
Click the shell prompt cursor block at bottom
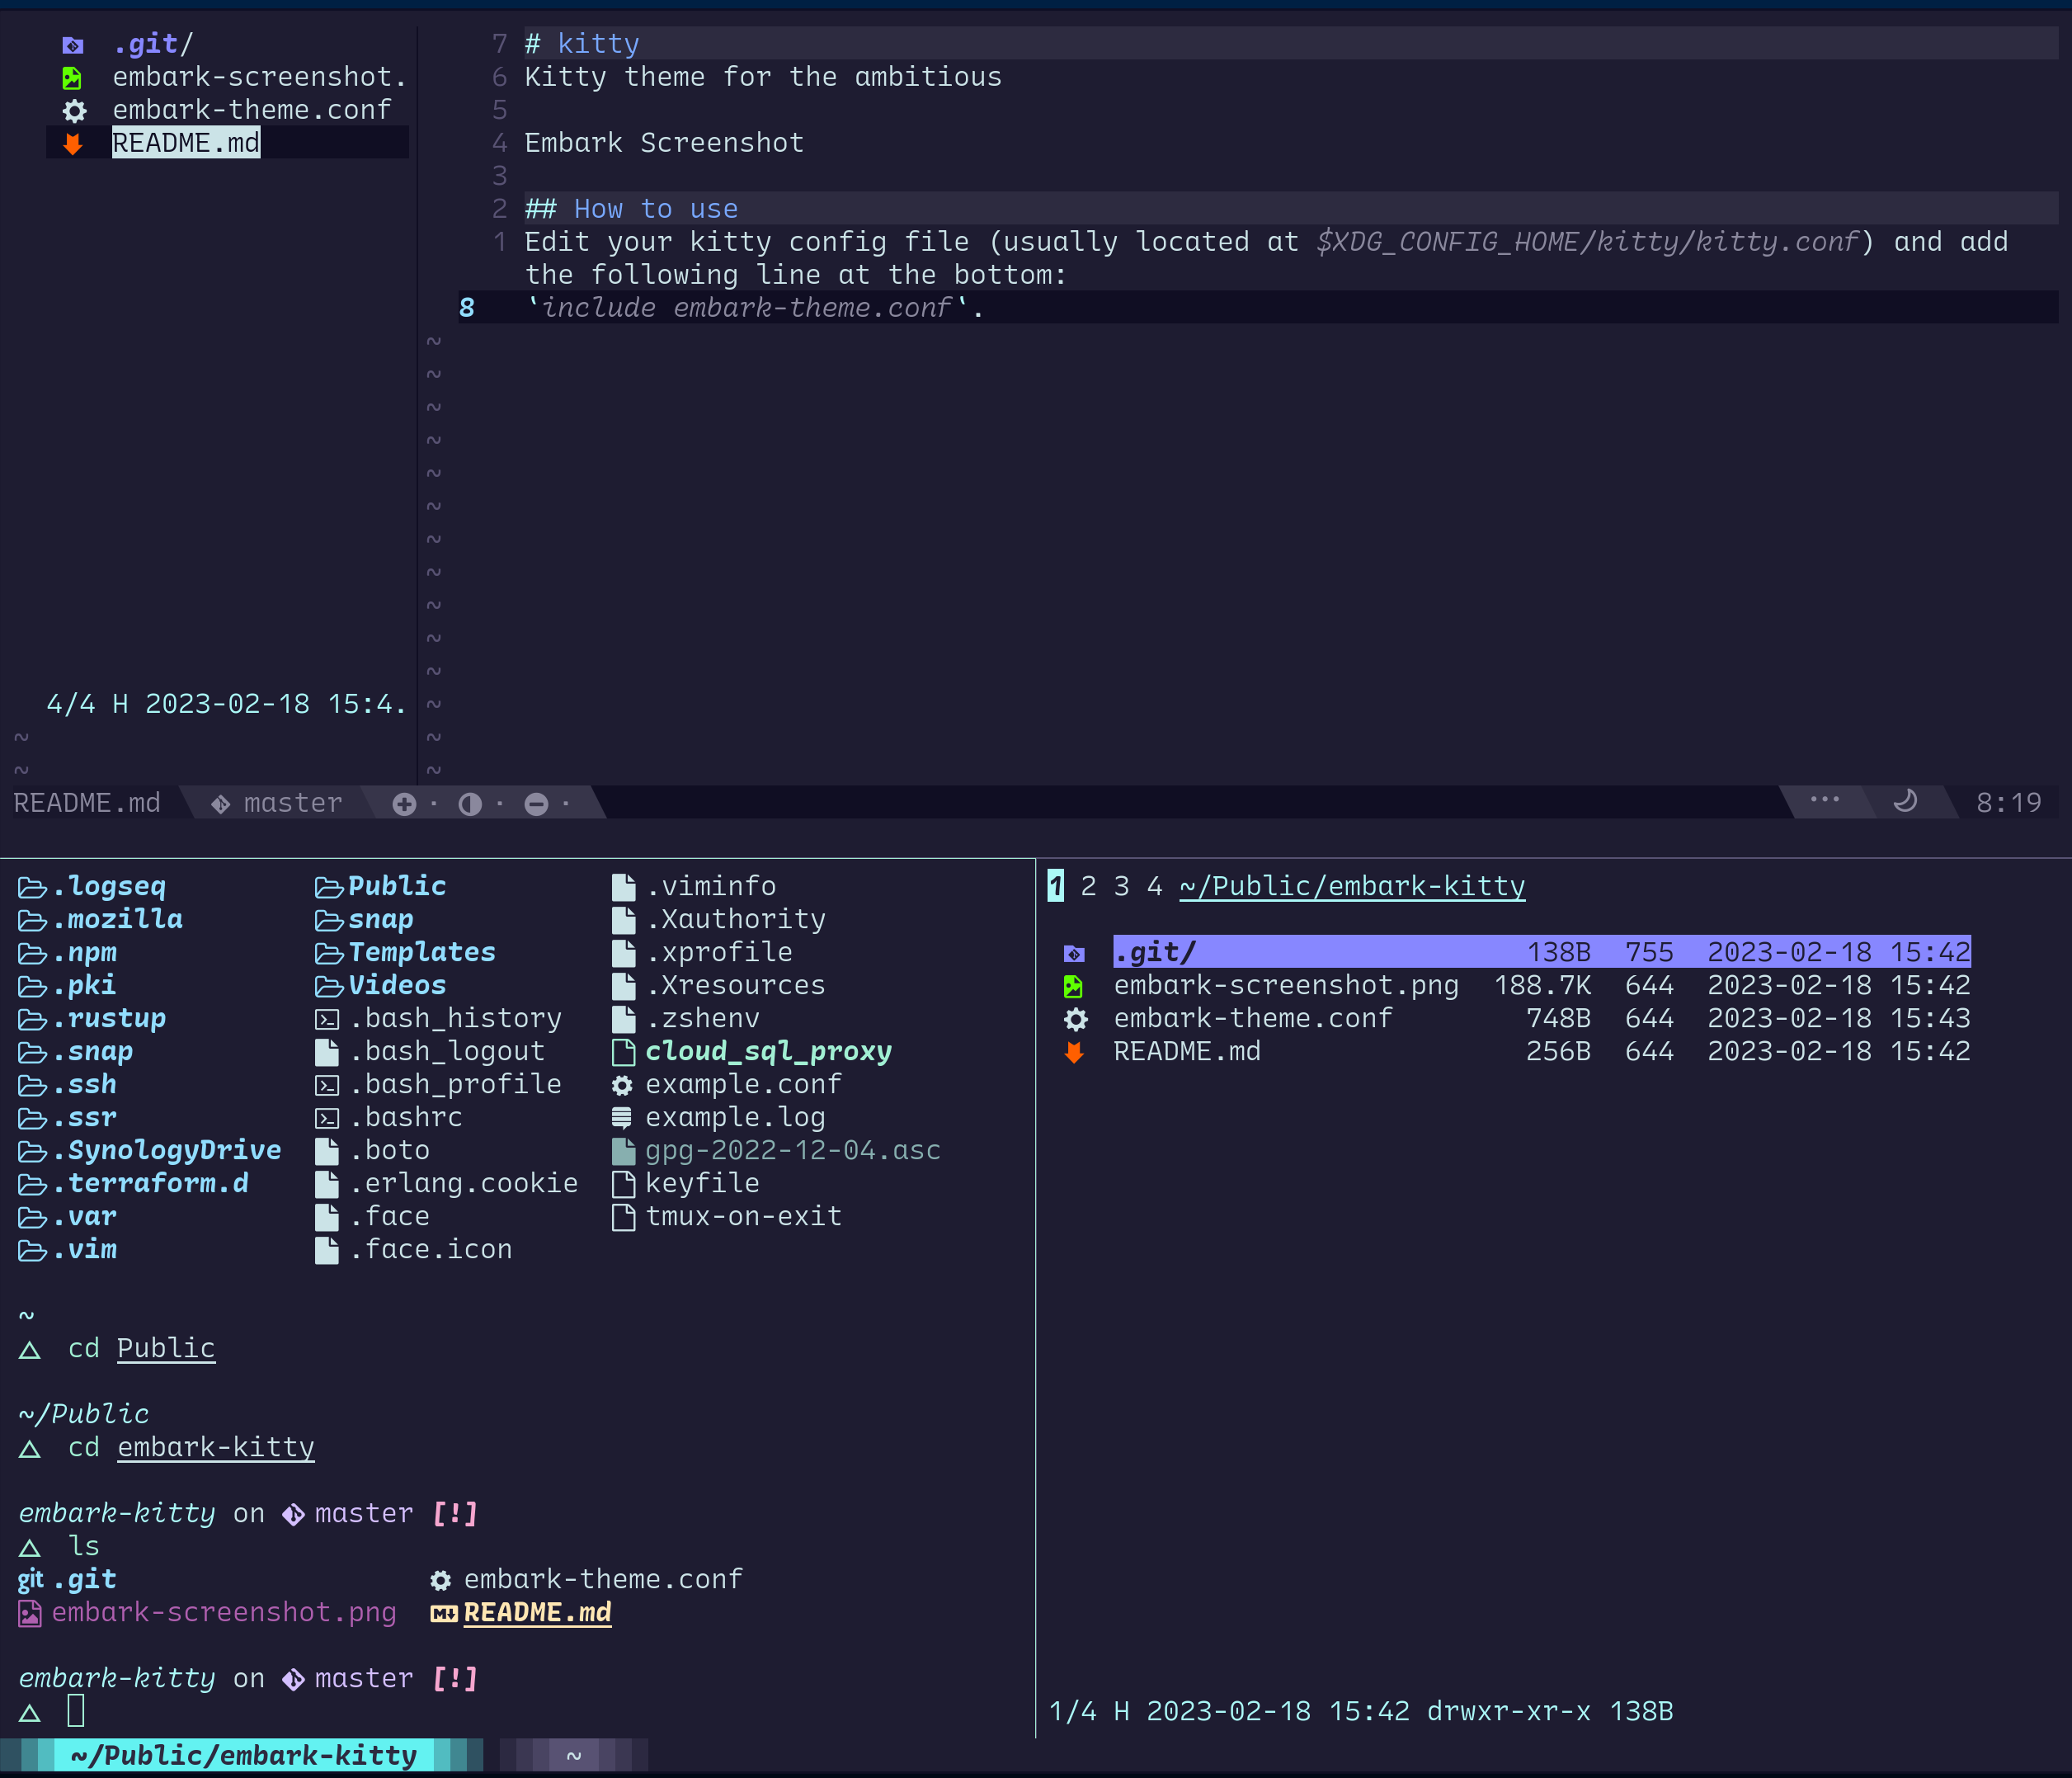tap(76, 1711)
